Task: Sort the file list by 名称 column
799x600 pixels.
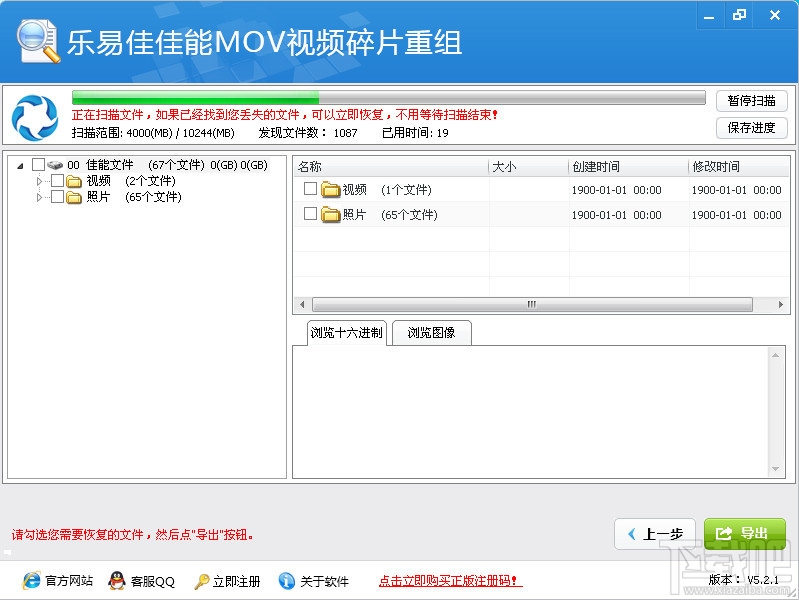Action: 391,167
